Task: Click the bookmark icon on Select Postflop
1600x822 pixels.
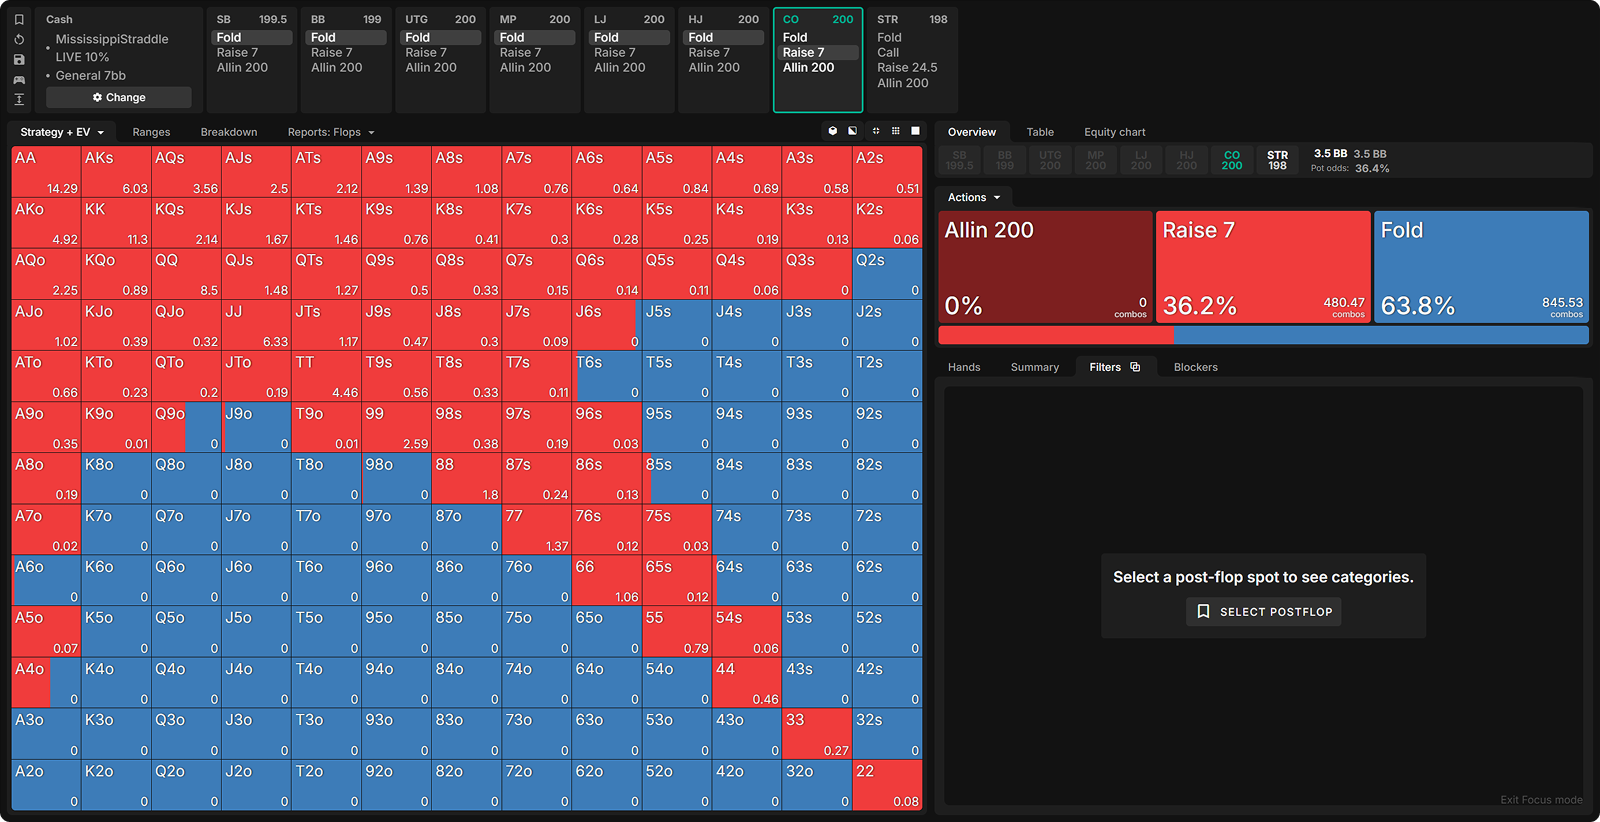Action: click(1203, 611)
